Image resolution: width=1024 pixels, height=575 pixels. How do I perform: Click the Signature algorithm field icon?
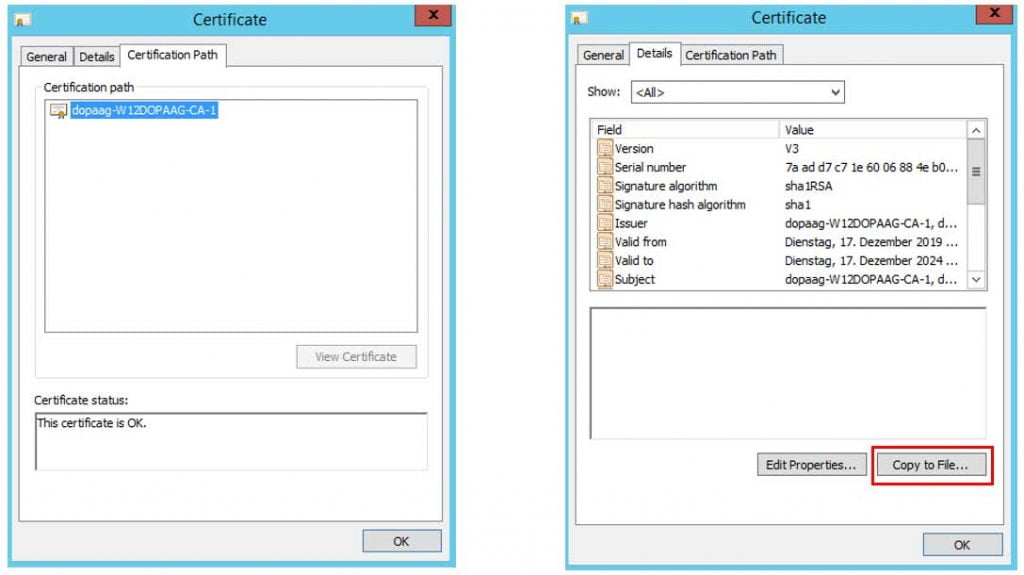point(605,186)
